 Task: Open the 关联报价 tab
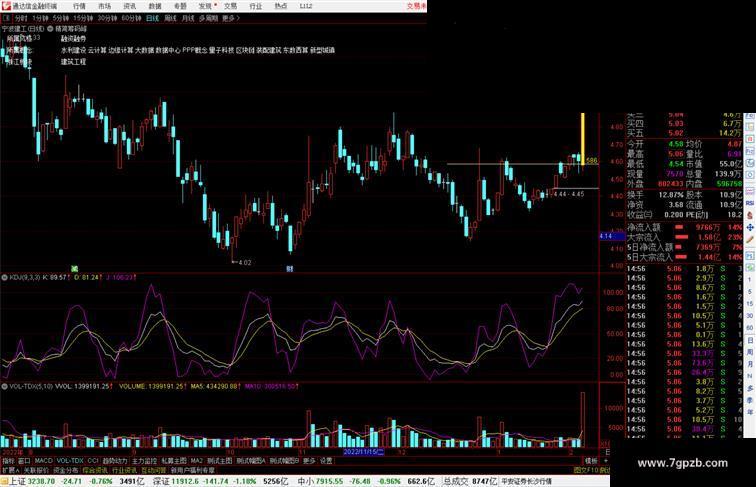click(x=36, y=470)
